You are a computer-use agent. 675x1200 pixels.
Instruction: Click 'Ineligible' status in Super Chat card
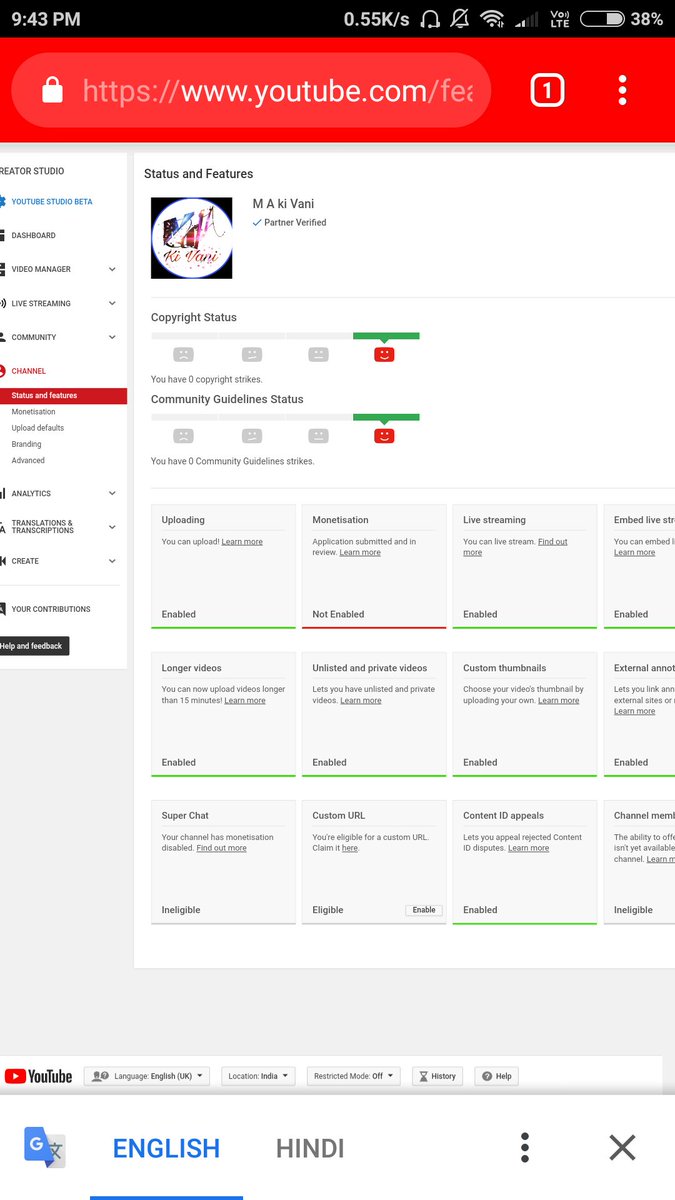coord(181,910)
